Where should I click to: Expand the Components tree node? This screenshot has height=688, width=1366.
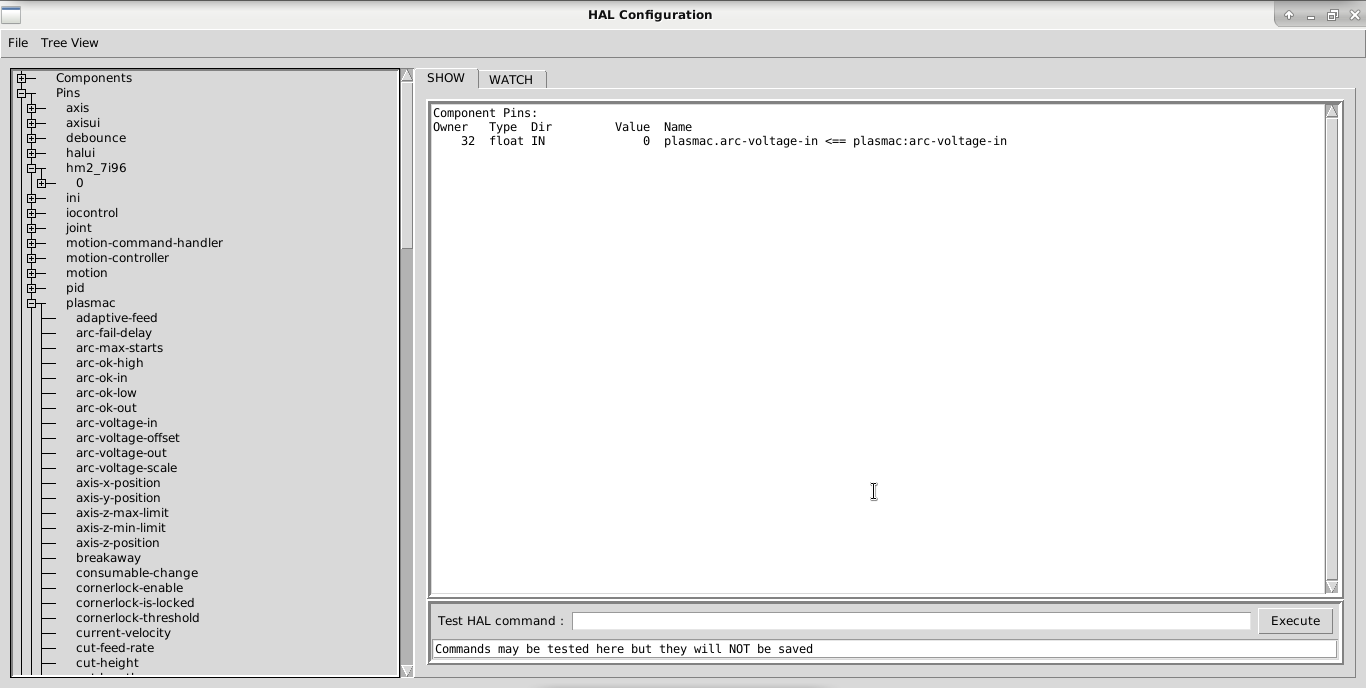21,78
